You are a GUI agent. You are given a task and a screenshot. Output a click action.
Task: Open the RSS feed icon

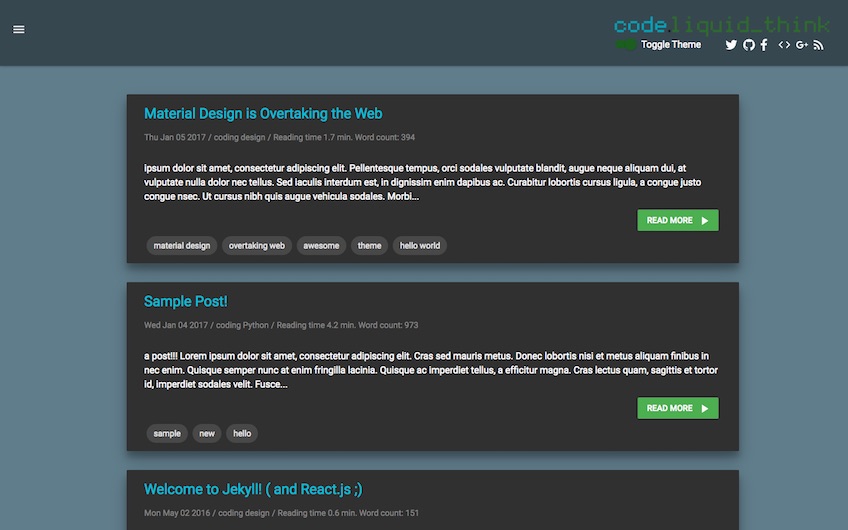(818, 45)
